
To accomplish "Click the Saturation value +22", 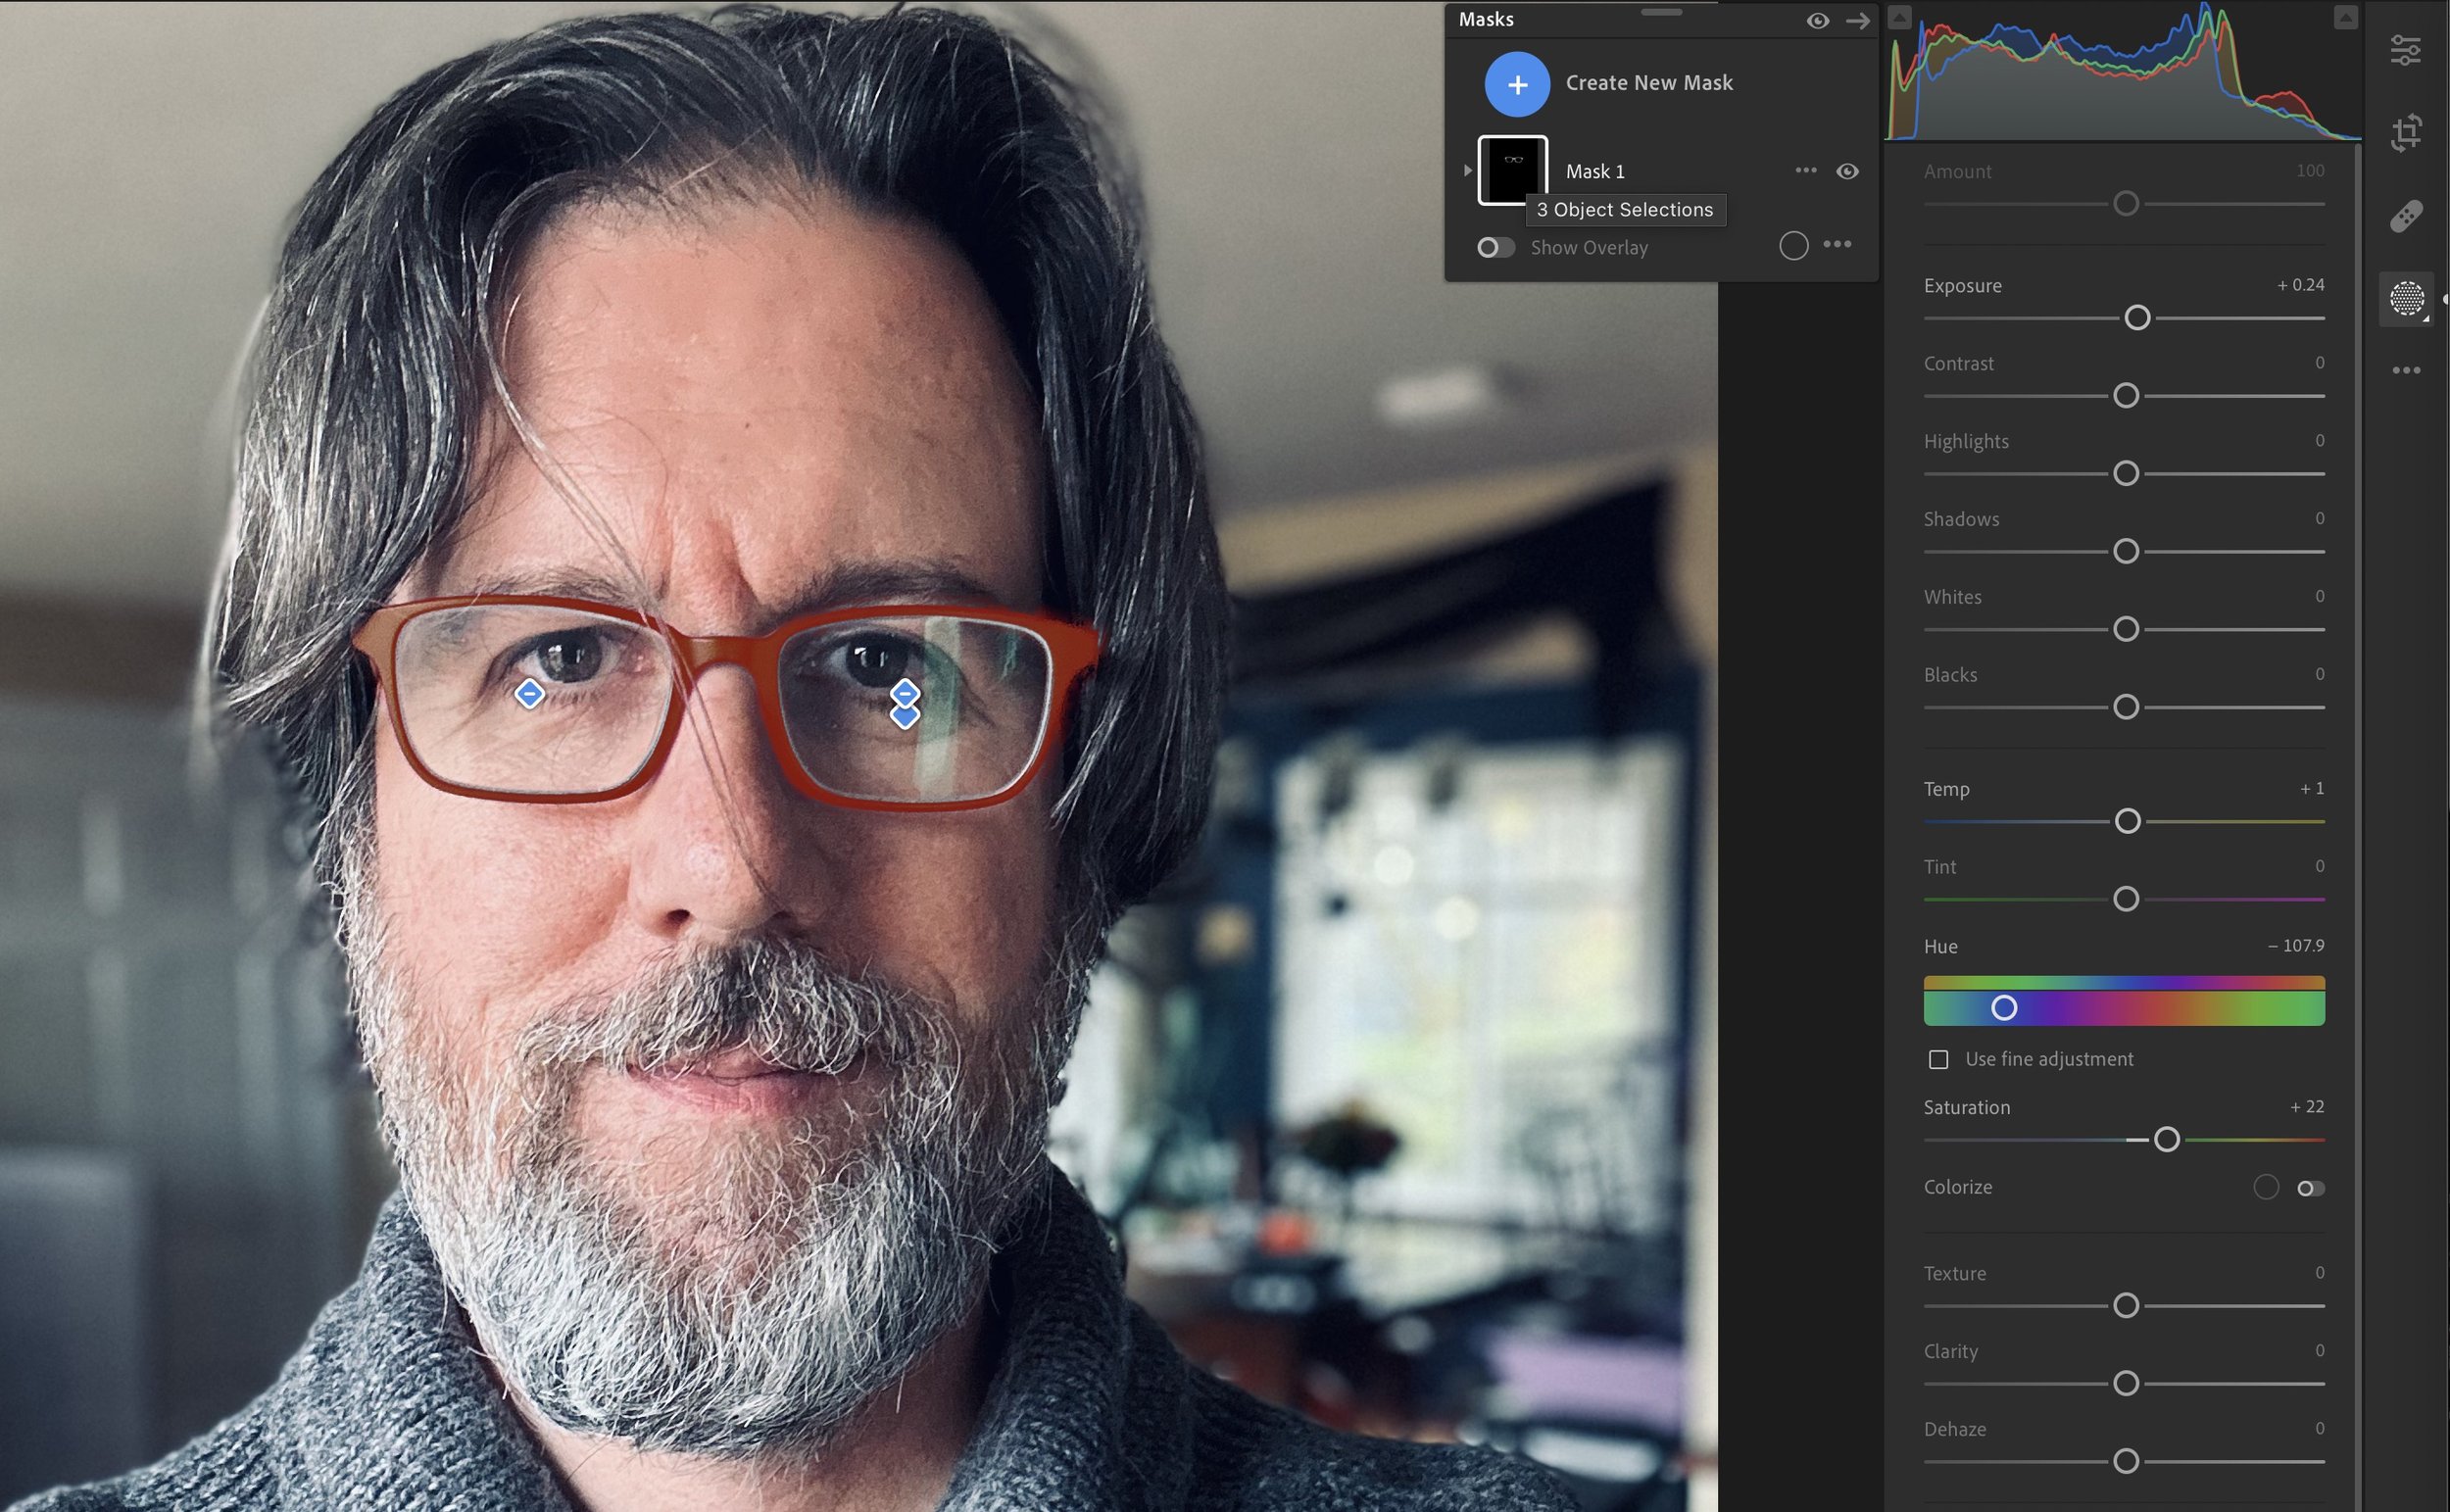I will pyautogui.click(x=2307, y=1107).
